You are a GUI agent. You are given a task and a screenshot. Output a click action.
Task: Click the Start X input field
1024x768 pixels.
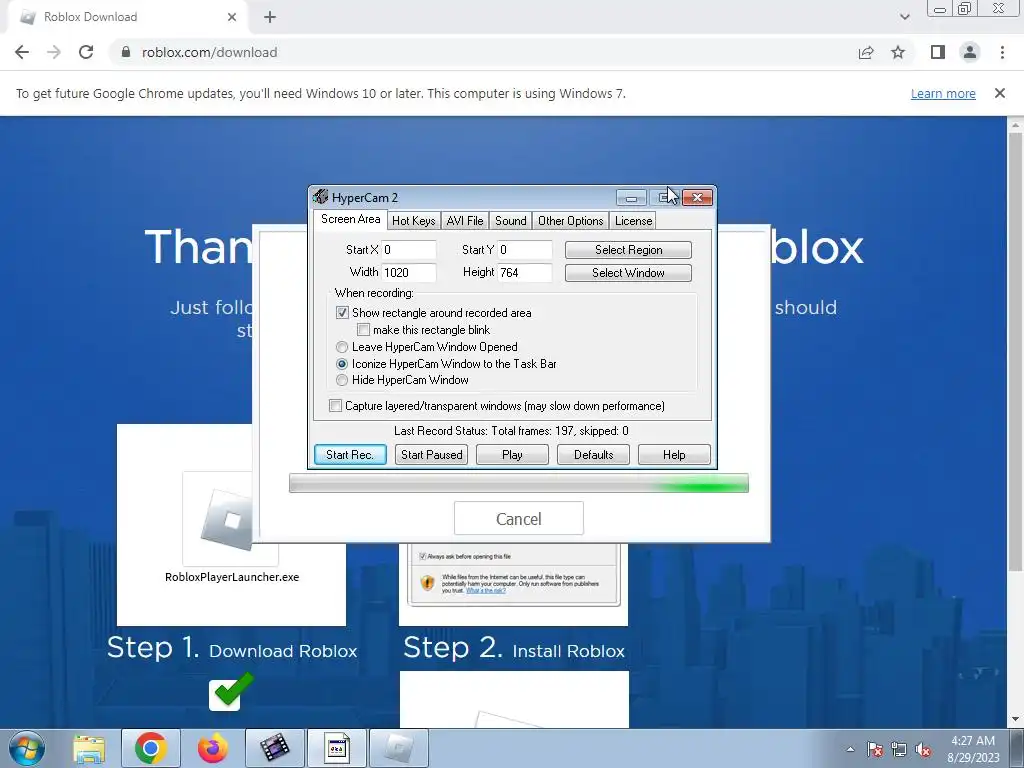pyautogui.click(x=409, y=249)
